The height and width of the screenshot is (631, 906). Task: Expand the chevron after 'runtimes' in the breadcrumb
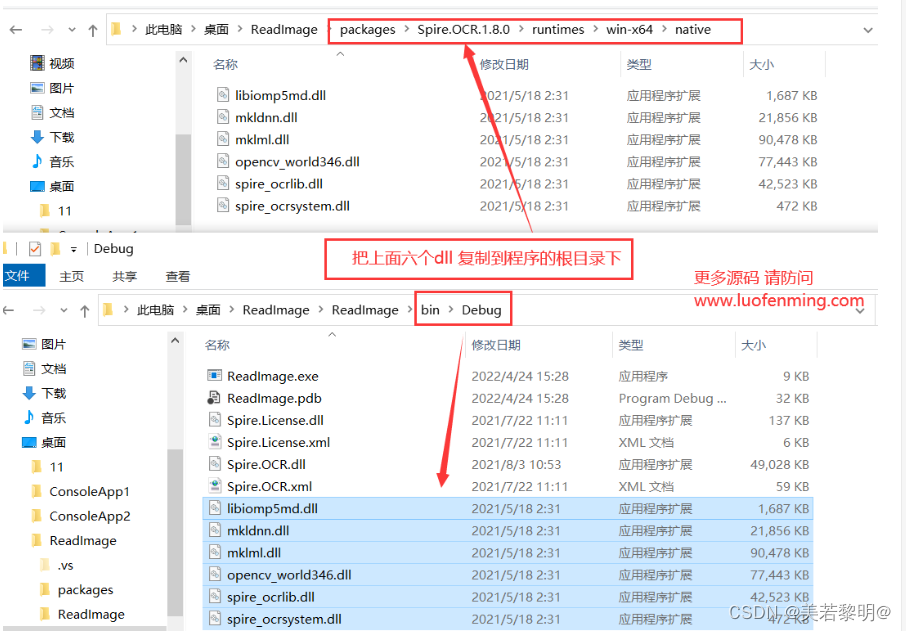(x=595, y=29)
